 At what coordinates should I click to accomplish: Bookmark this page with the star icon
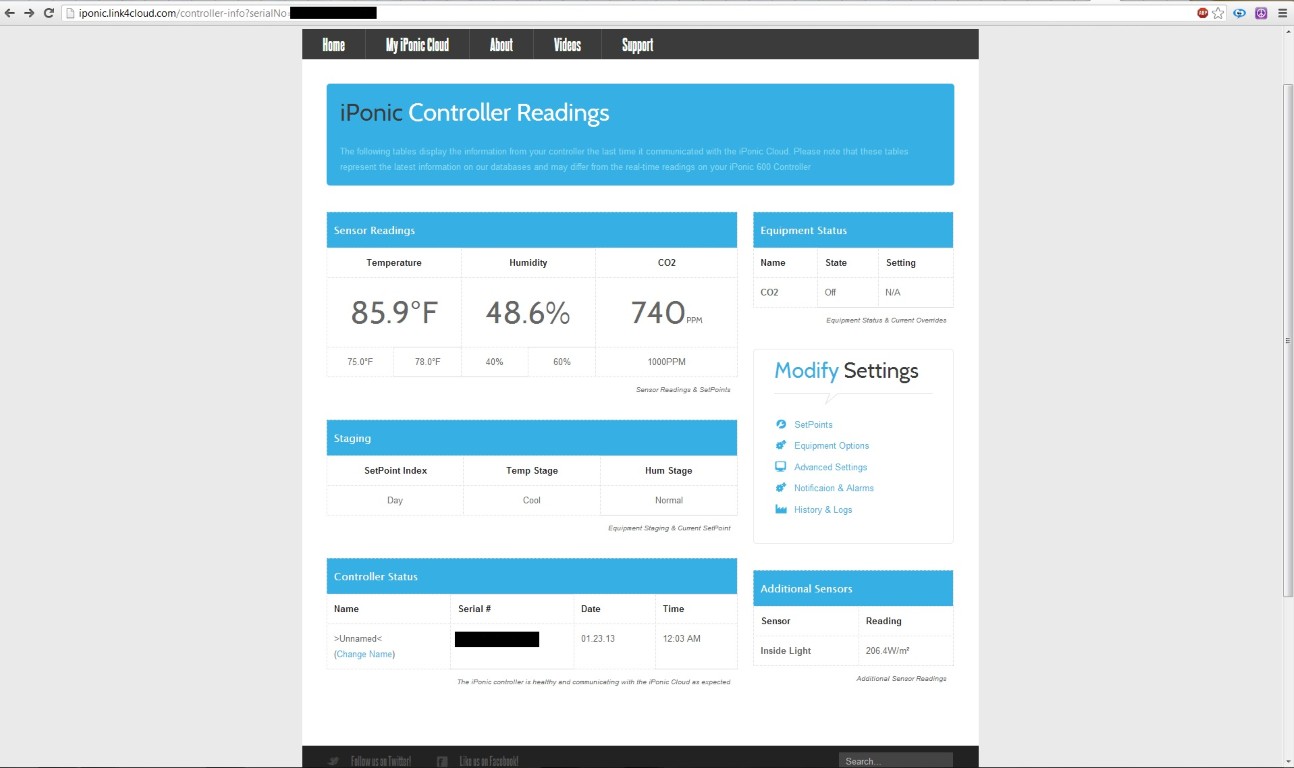click(1218, 13)
